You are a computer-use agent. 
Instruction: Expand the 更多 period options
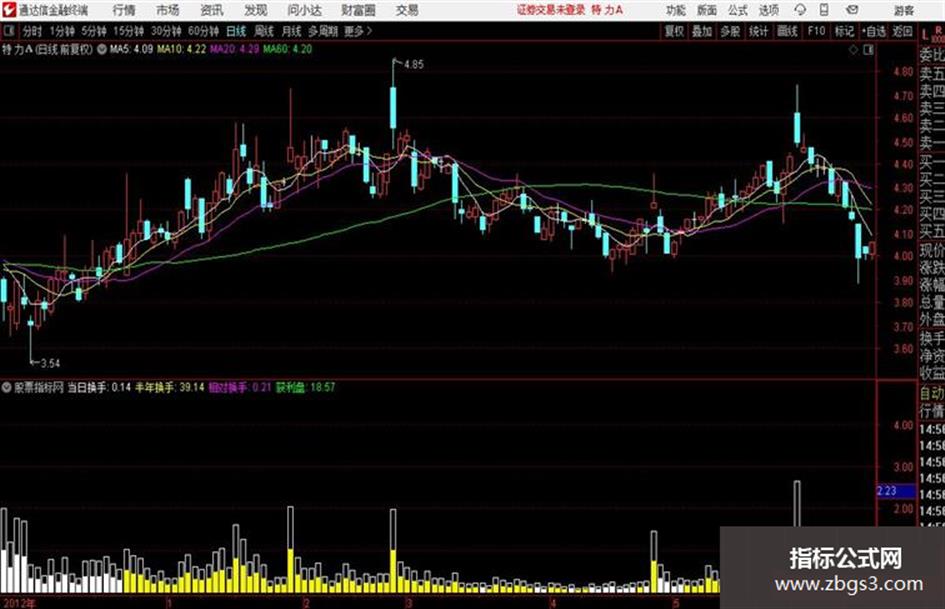pos(357,31)
